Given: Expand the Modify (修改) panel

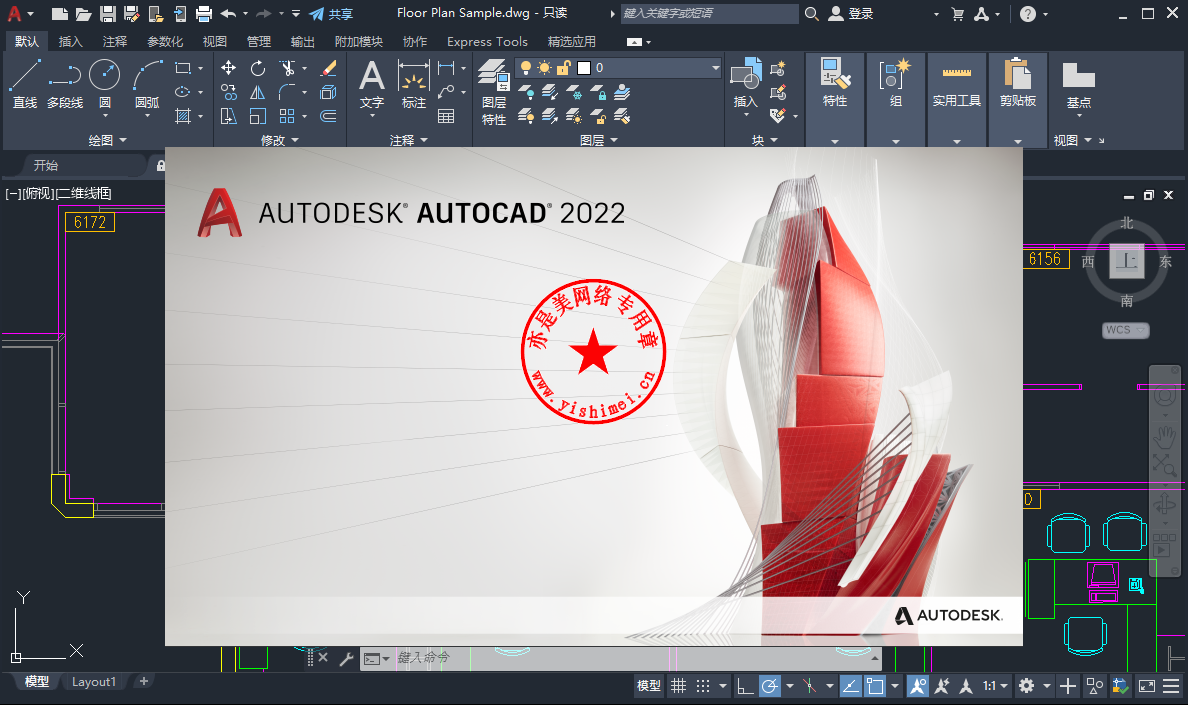Looking at the screenshot, I should [280, 140].
